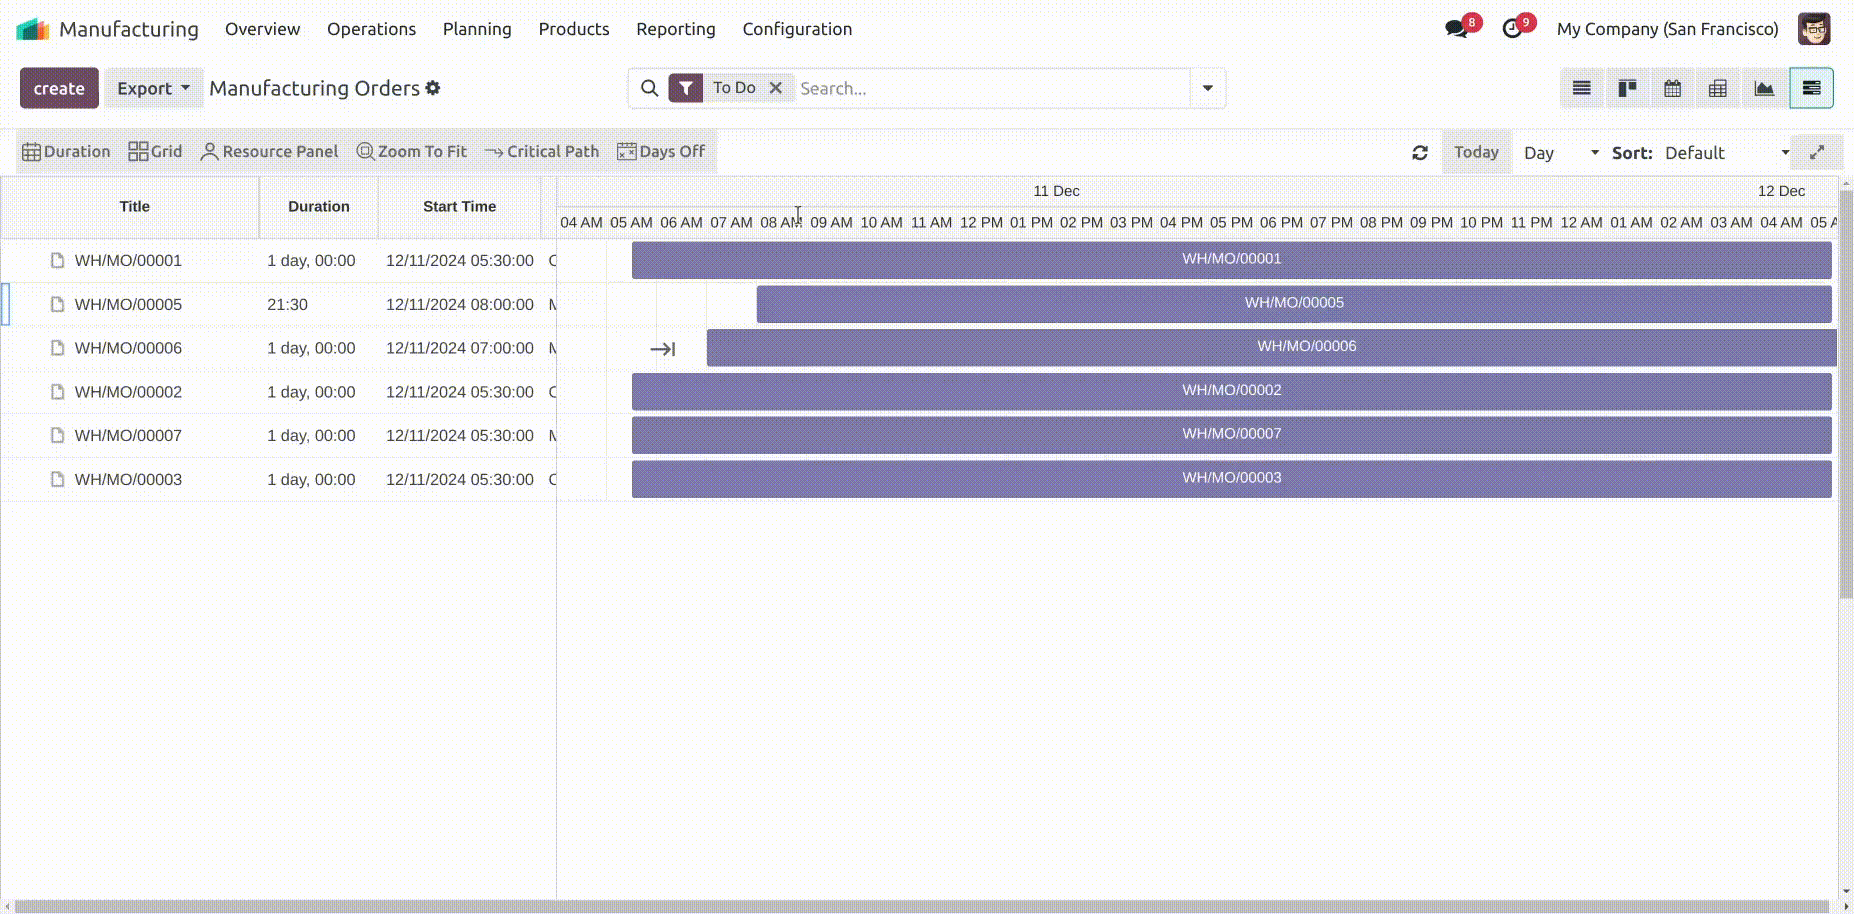Click the refresh Gantt icon
Viewport: 1854px width, 914px height.
[1419, 153]
